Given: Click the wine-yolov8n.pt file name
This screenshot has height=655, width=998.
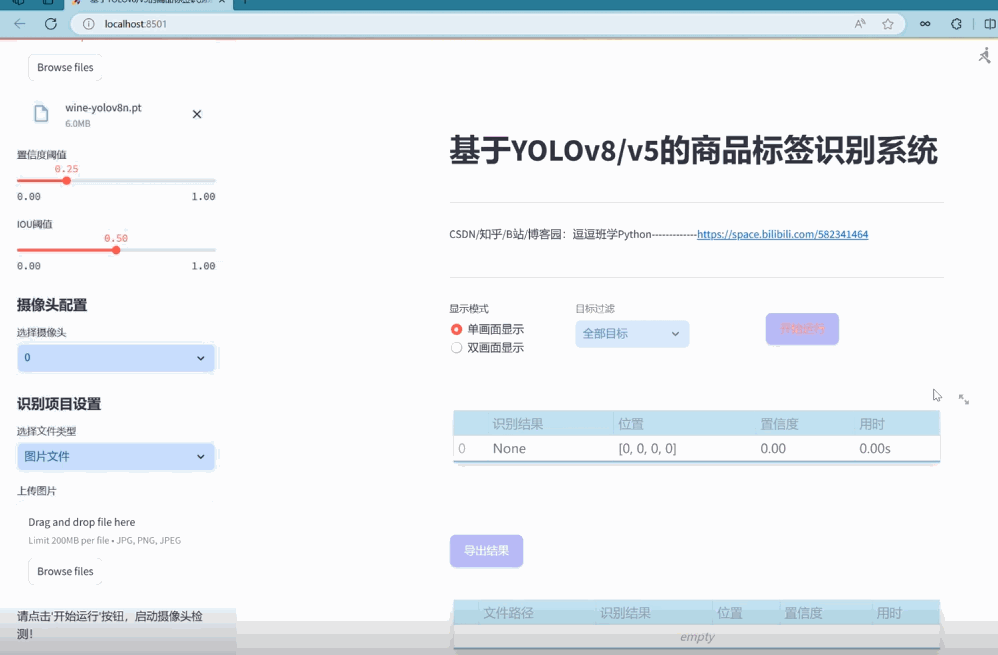Looking at the screenshot, I should [103, 108].
